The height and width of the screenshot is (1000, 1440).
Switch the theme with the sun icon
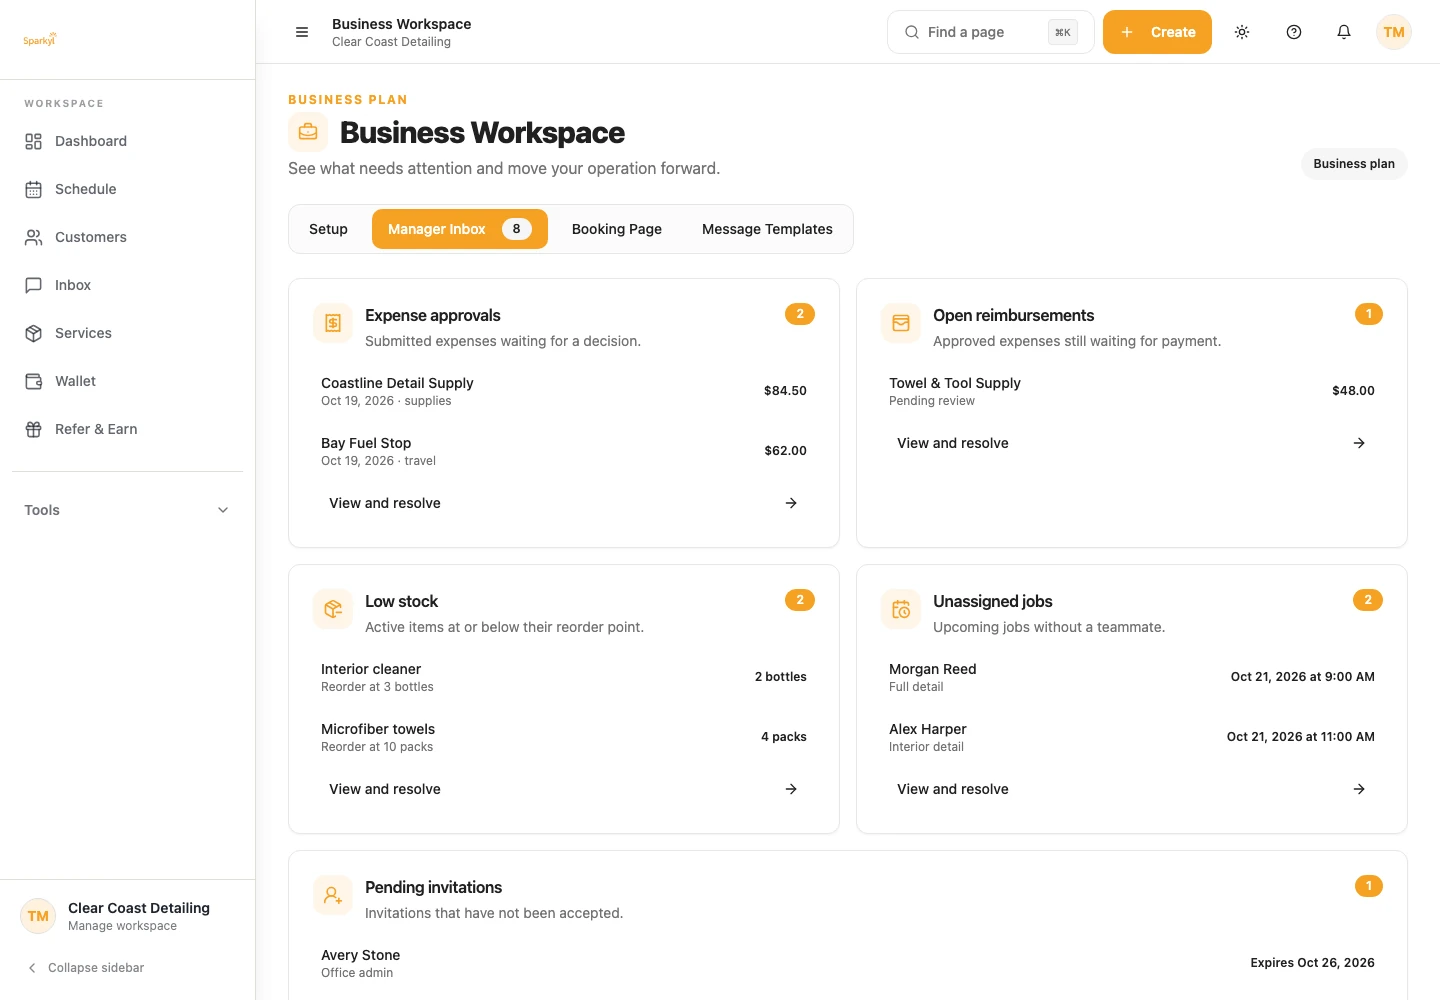point(1242,32)
